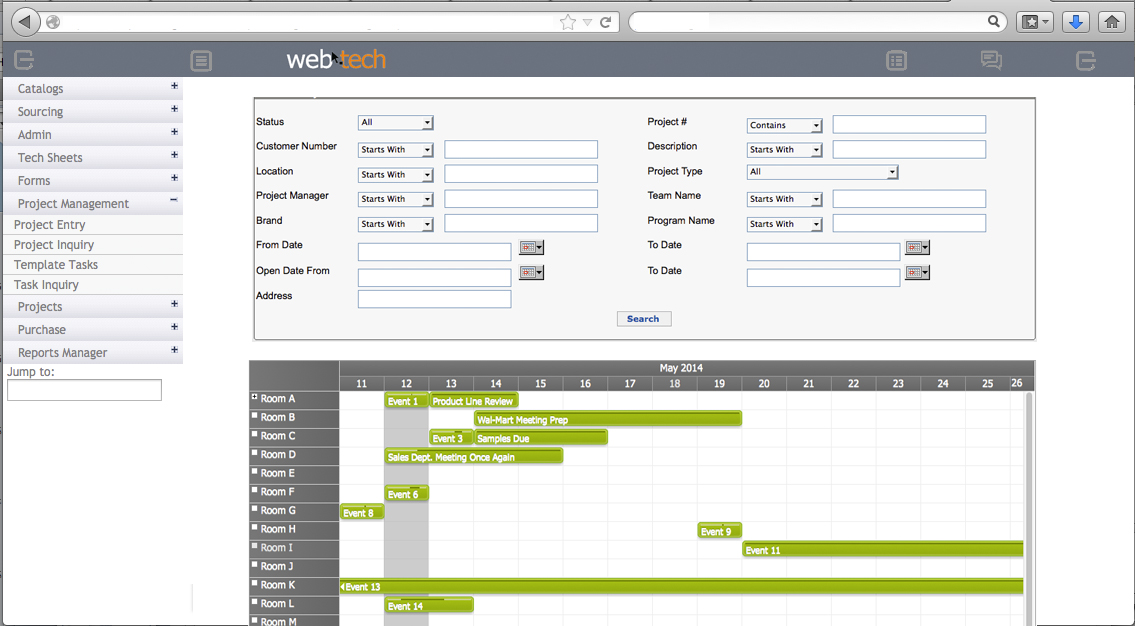Toggle the Room H row marker
Image resolution: width=1135 pixels, height=626 pixels.
(x=255, y=528)
